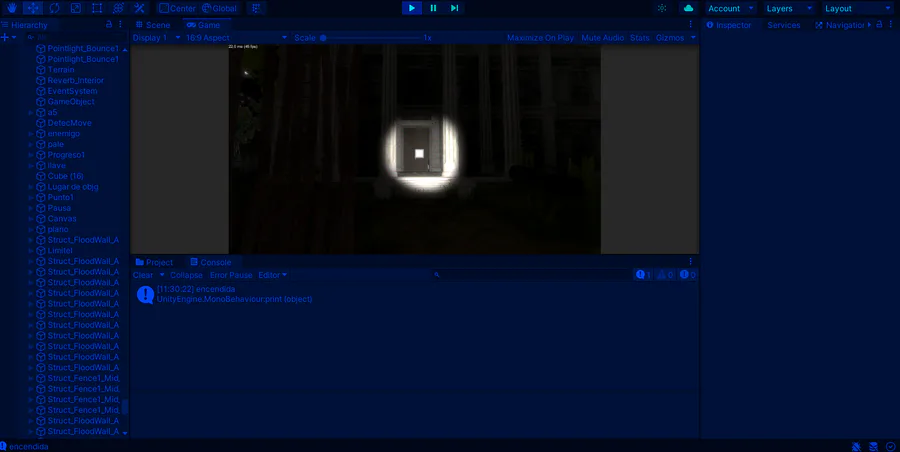The image size is (900, 452).
Task: Focus the Console search field
Action: [x=531, y=275]
